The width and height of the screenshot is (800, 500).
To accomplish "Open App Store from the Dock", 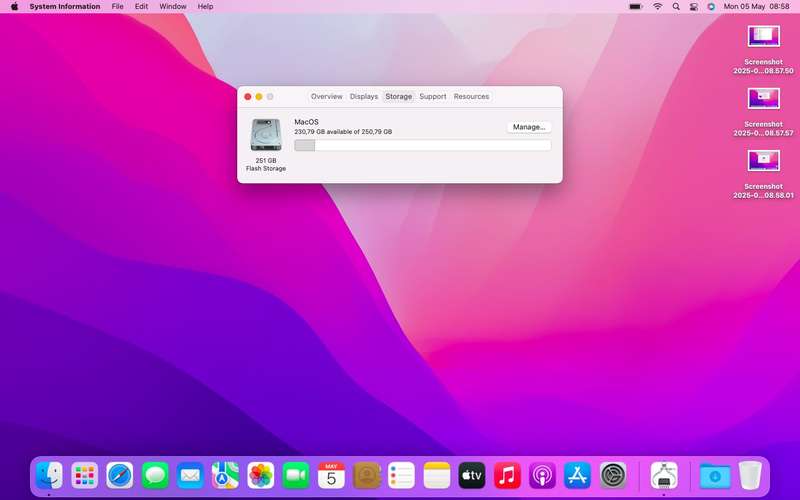I will 578,476.
